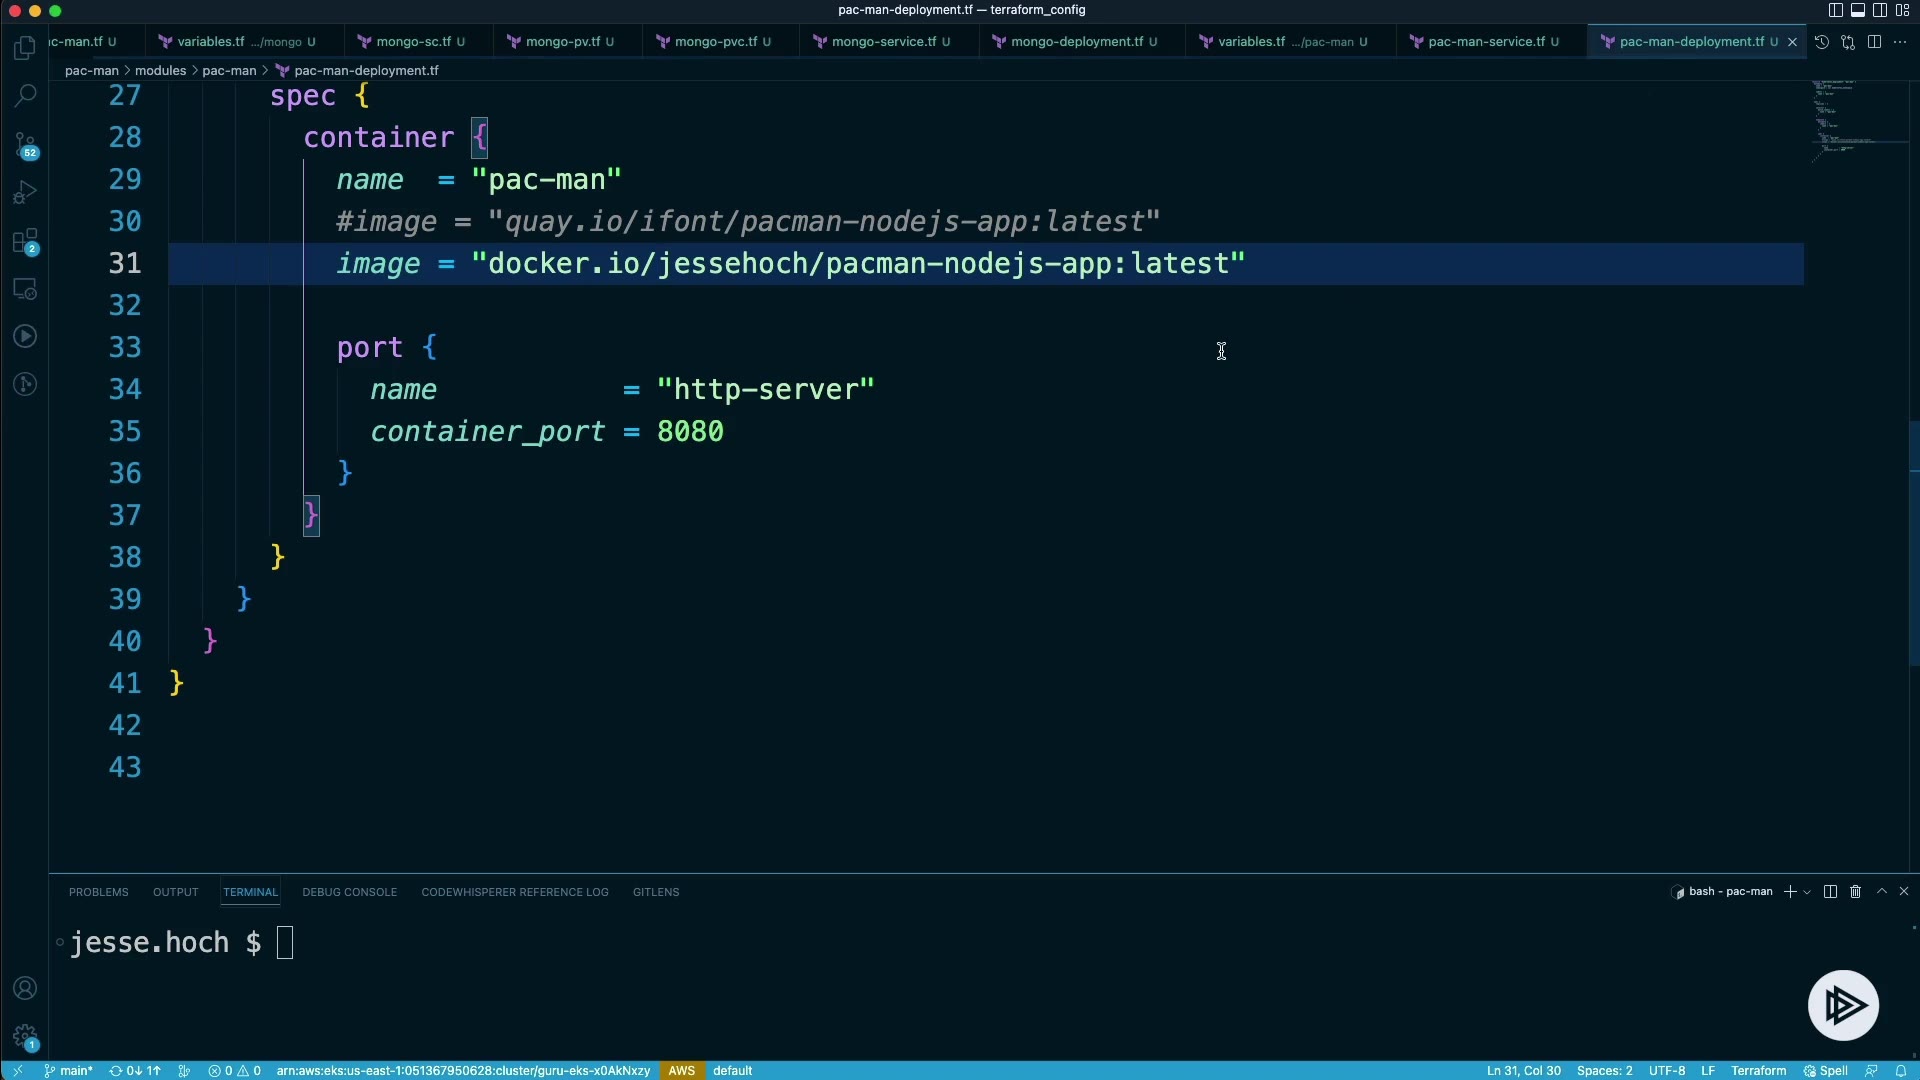Image resolution: width=1920 pixels, height=1080 pixels.
Task: Toggle the primary sidebar layout button
Action: point(1836,10)
